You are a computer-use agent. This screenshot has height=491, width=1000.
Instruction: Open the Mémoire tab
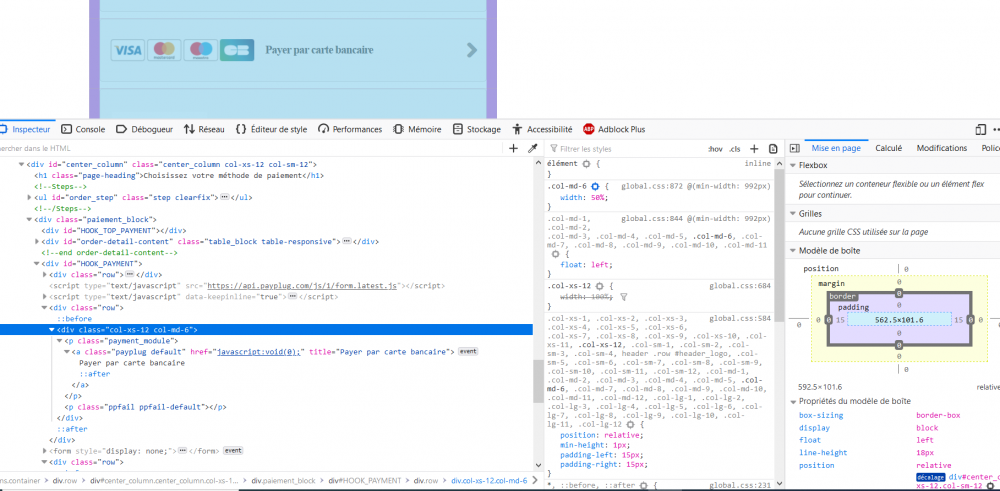click(417, 129)
